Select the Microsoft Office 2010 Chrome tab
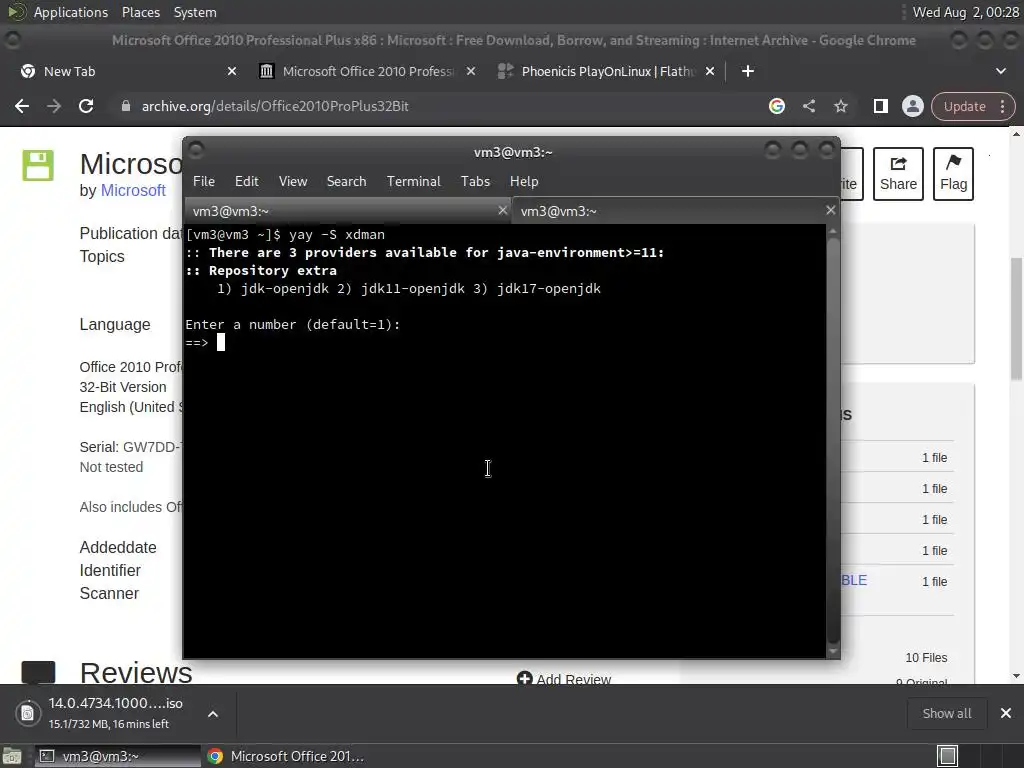The width and height of the screenshot is (1024, 768). [x=366, y=71]
